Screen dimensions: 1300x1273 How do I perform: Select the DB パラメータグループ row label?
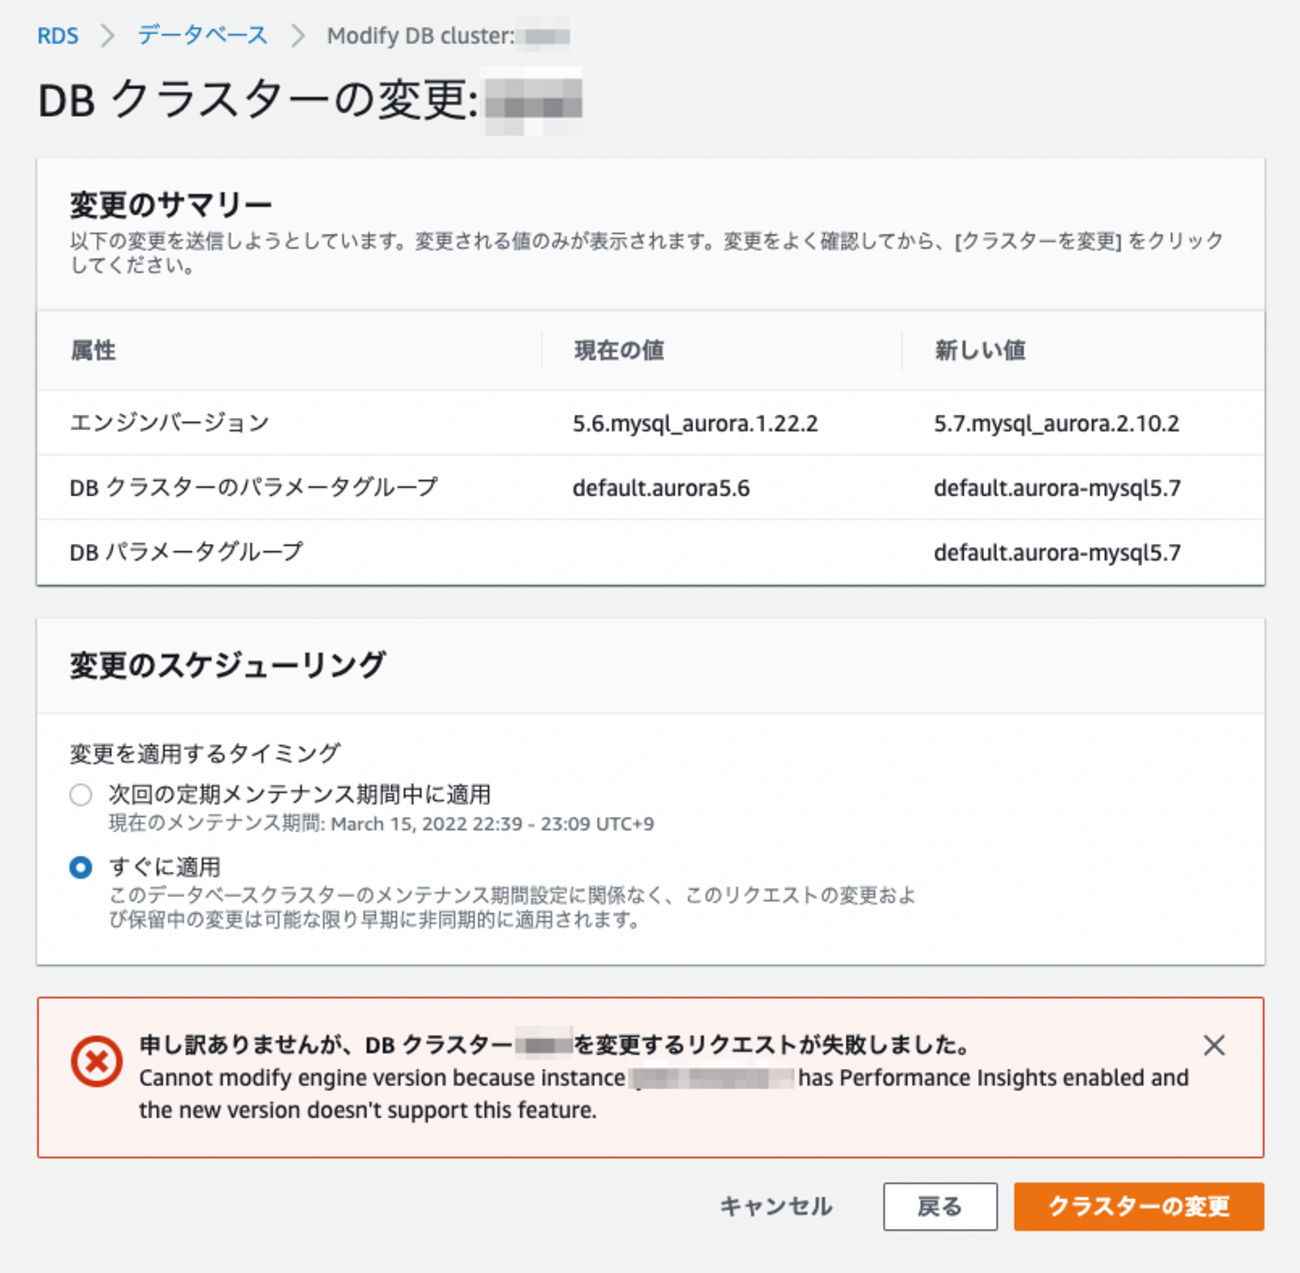coord(186,552)
